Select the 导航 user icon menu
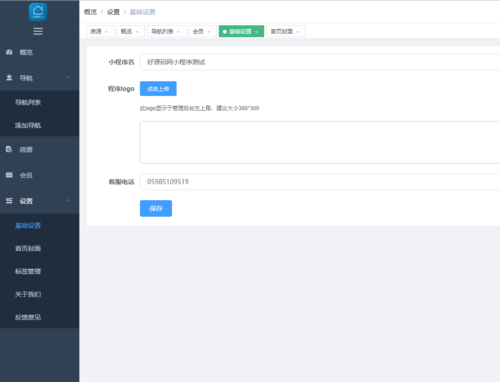The image size is (500, 382). [x=9, y=78]
